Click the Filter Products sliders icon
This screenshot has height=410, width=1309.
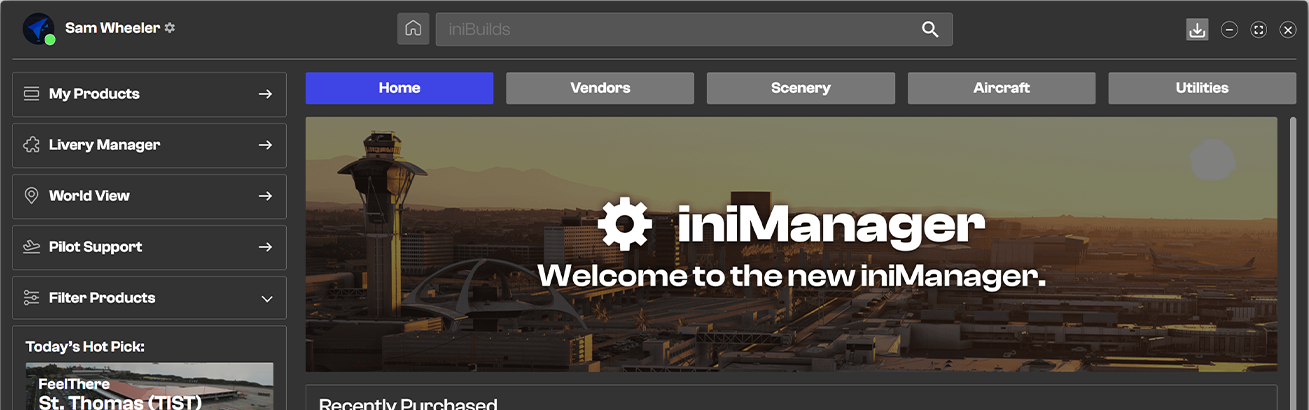click(x=31, y=298)
